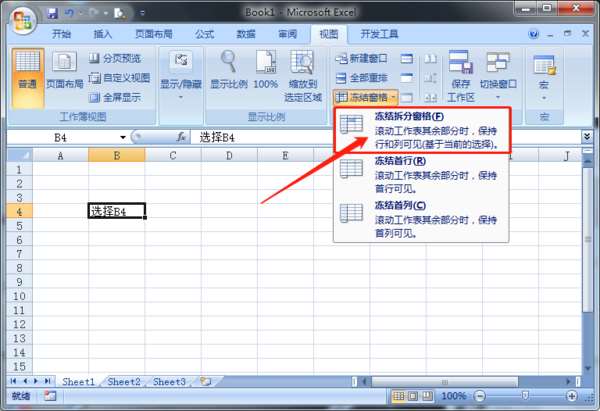Viewport: 600px width, 411px height.
Task: Click Unhide window icon beside Freeze Panes
Action: [x=407, y=98]
